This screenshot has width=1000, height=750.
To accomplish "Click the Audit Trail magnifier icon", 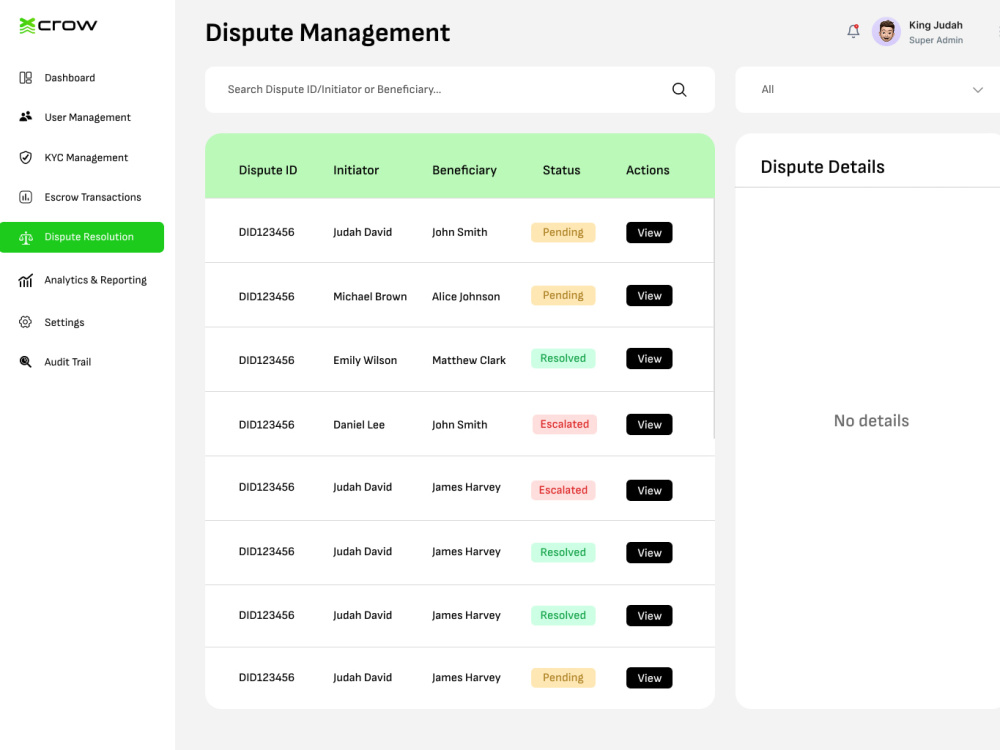I will (26, 362).
